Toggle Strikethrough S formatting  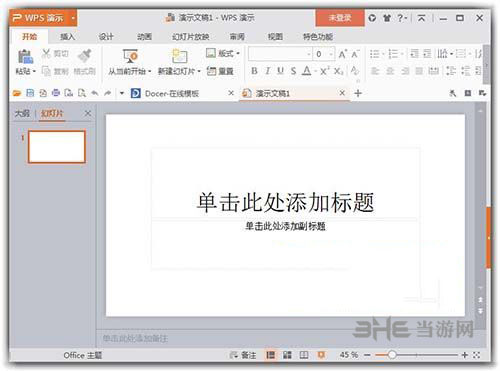point(293,71)
